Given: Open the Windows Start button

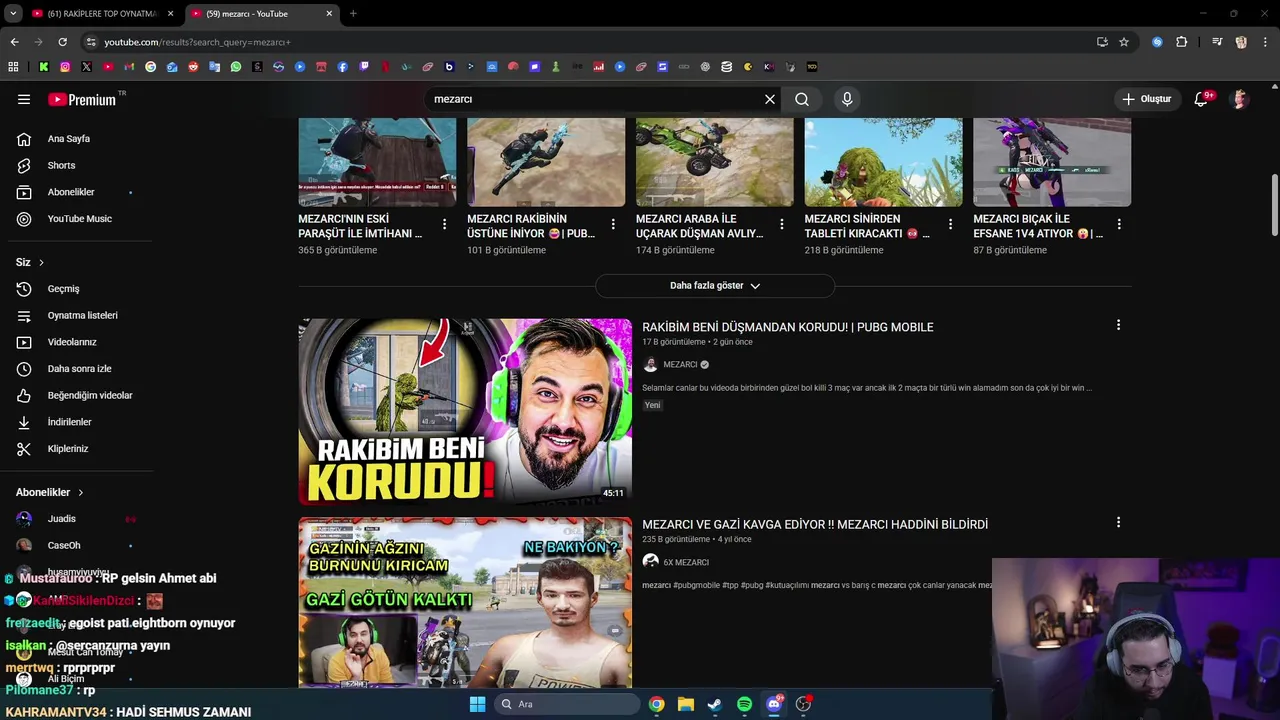Looking at the screenshot, I should (477, 704).
